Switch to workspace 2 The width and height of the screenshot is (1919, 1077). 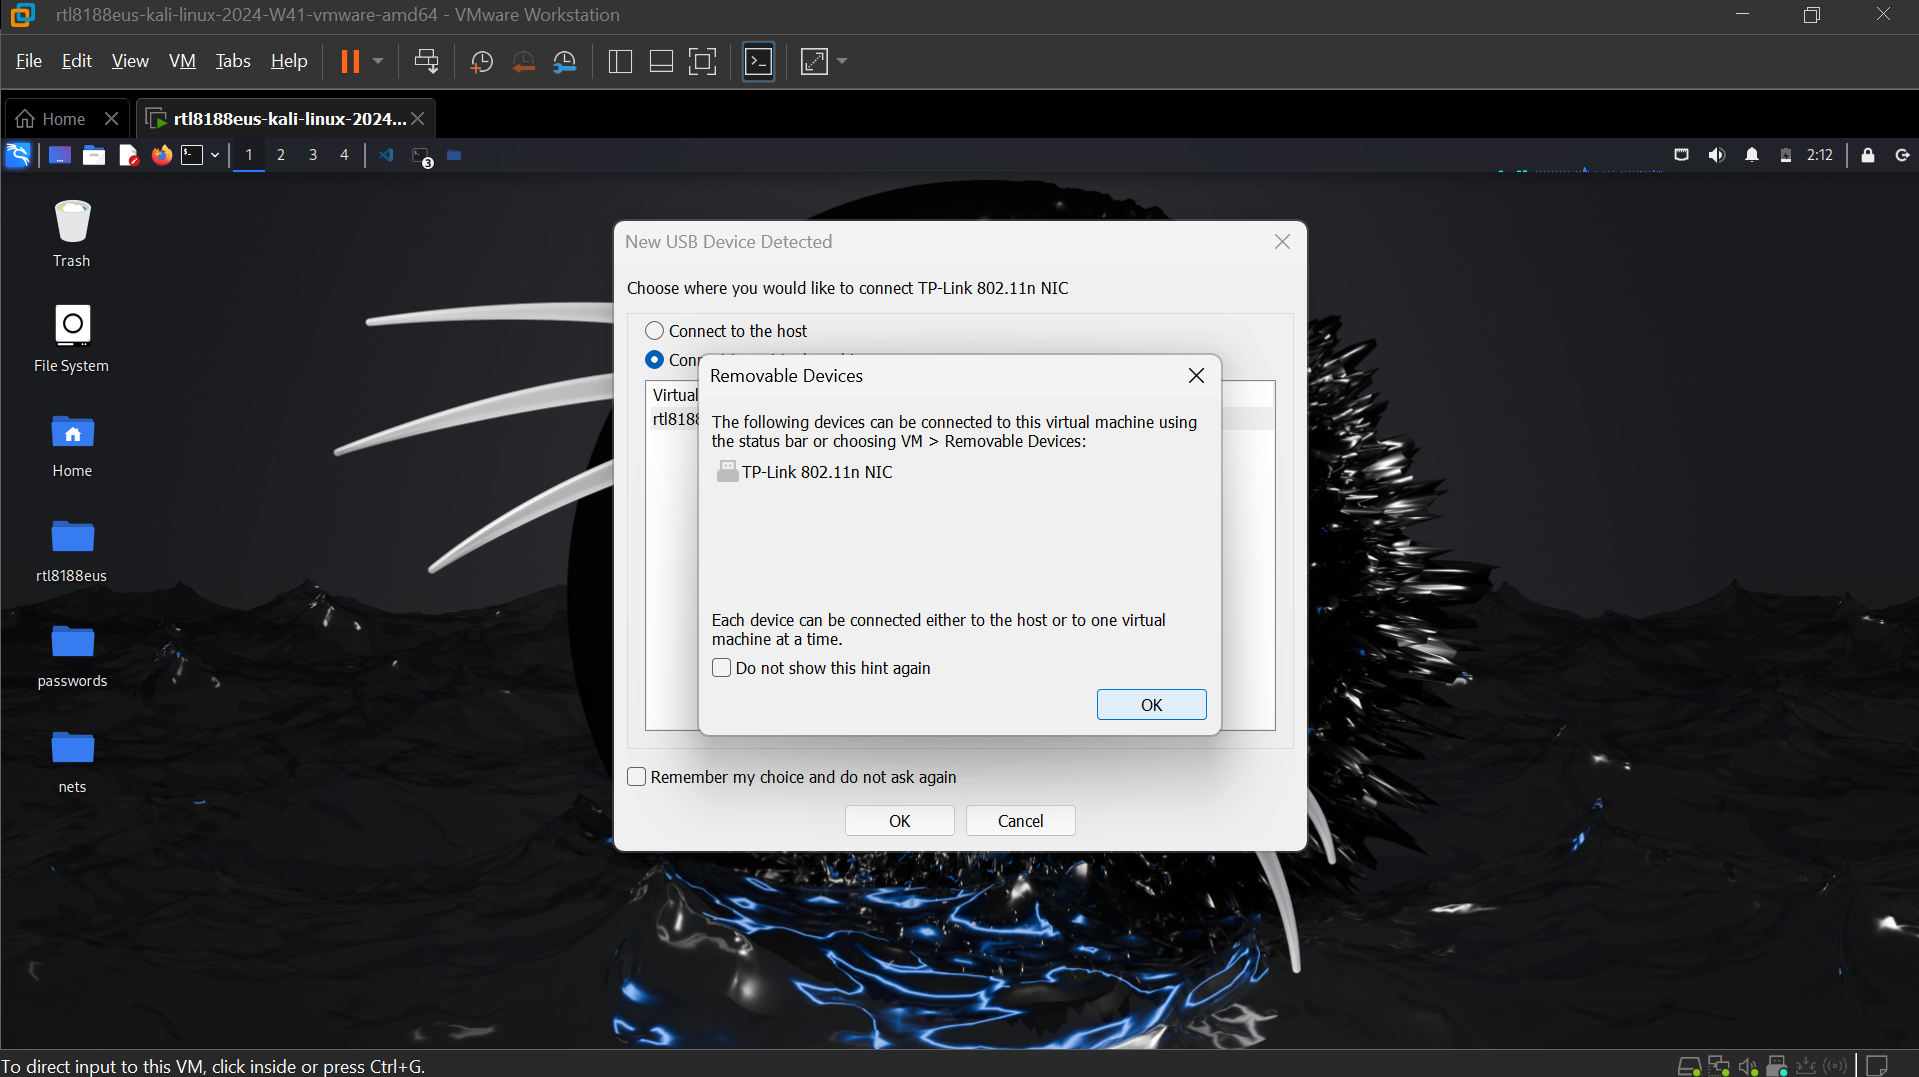tap(281, 155)
